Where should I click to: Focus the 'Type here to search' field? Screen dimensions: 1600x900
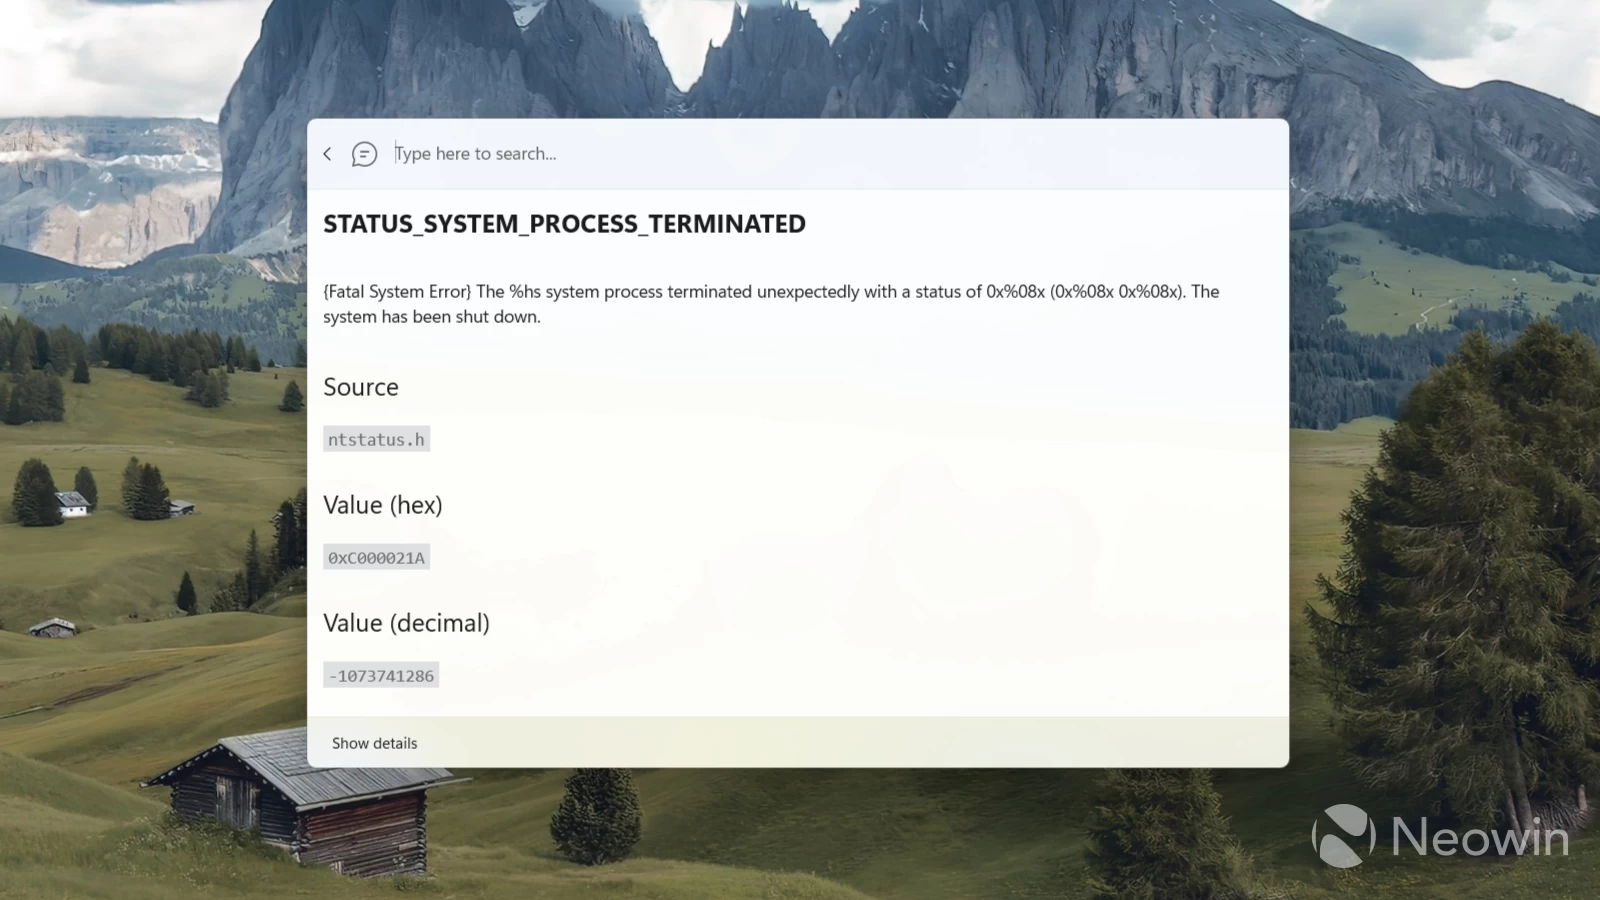tap(835, 154)
